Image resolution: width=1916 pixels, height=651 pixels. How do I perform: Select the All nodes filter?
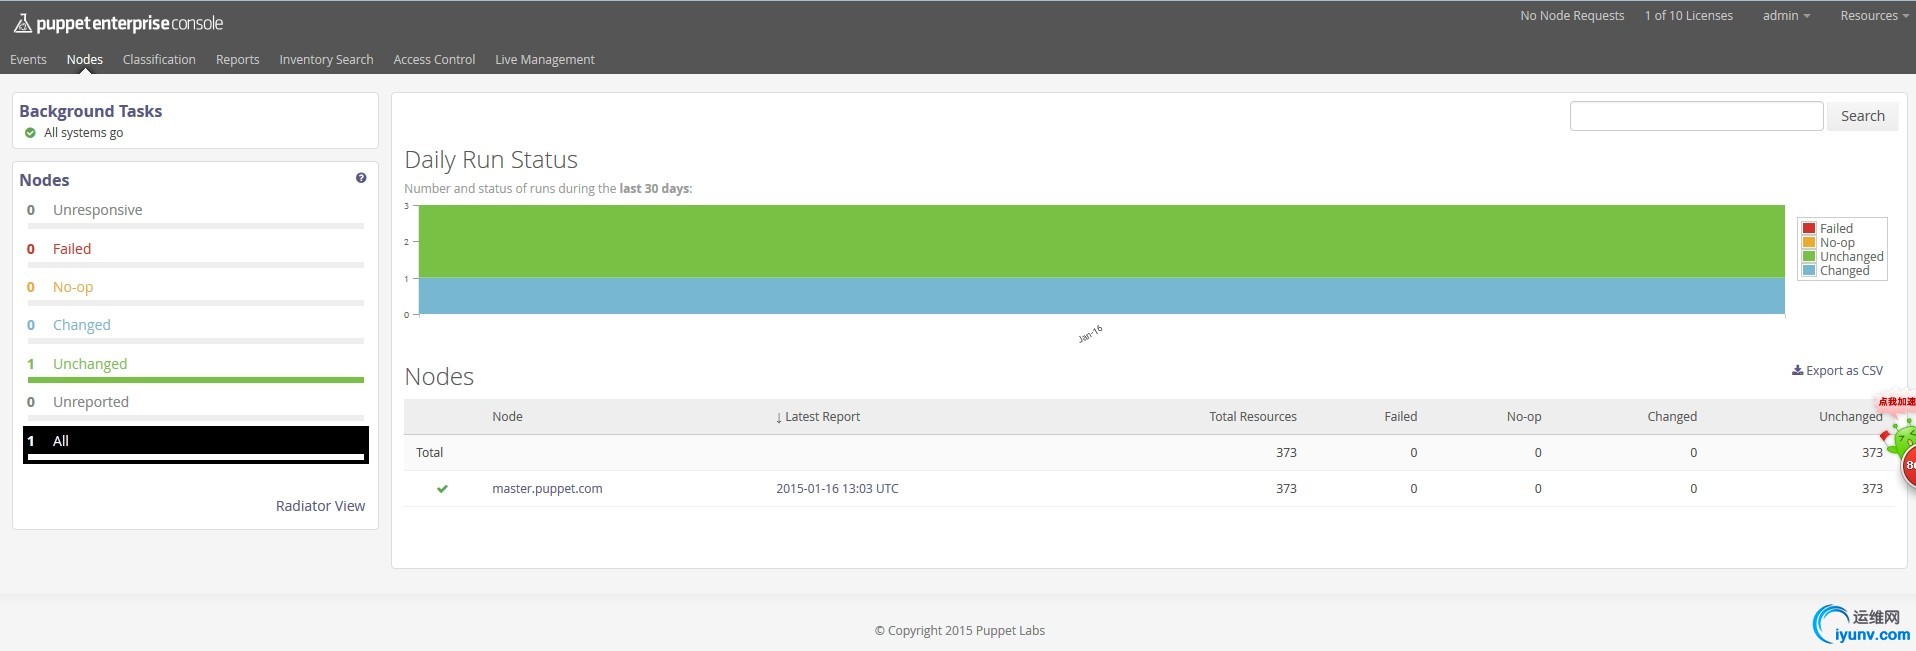click(196, 445)
